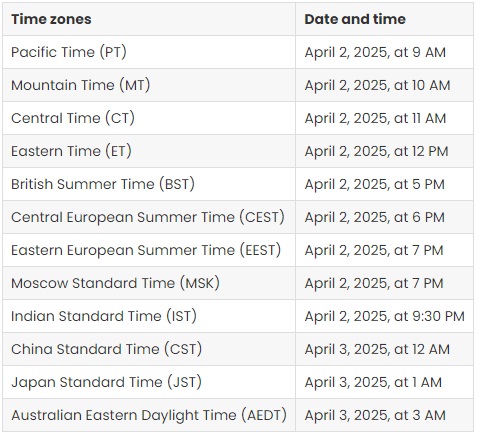This screenshot has height=434, width=477.
Task: Select the Pacific Time (PT) cell
Action: [149, 52]
